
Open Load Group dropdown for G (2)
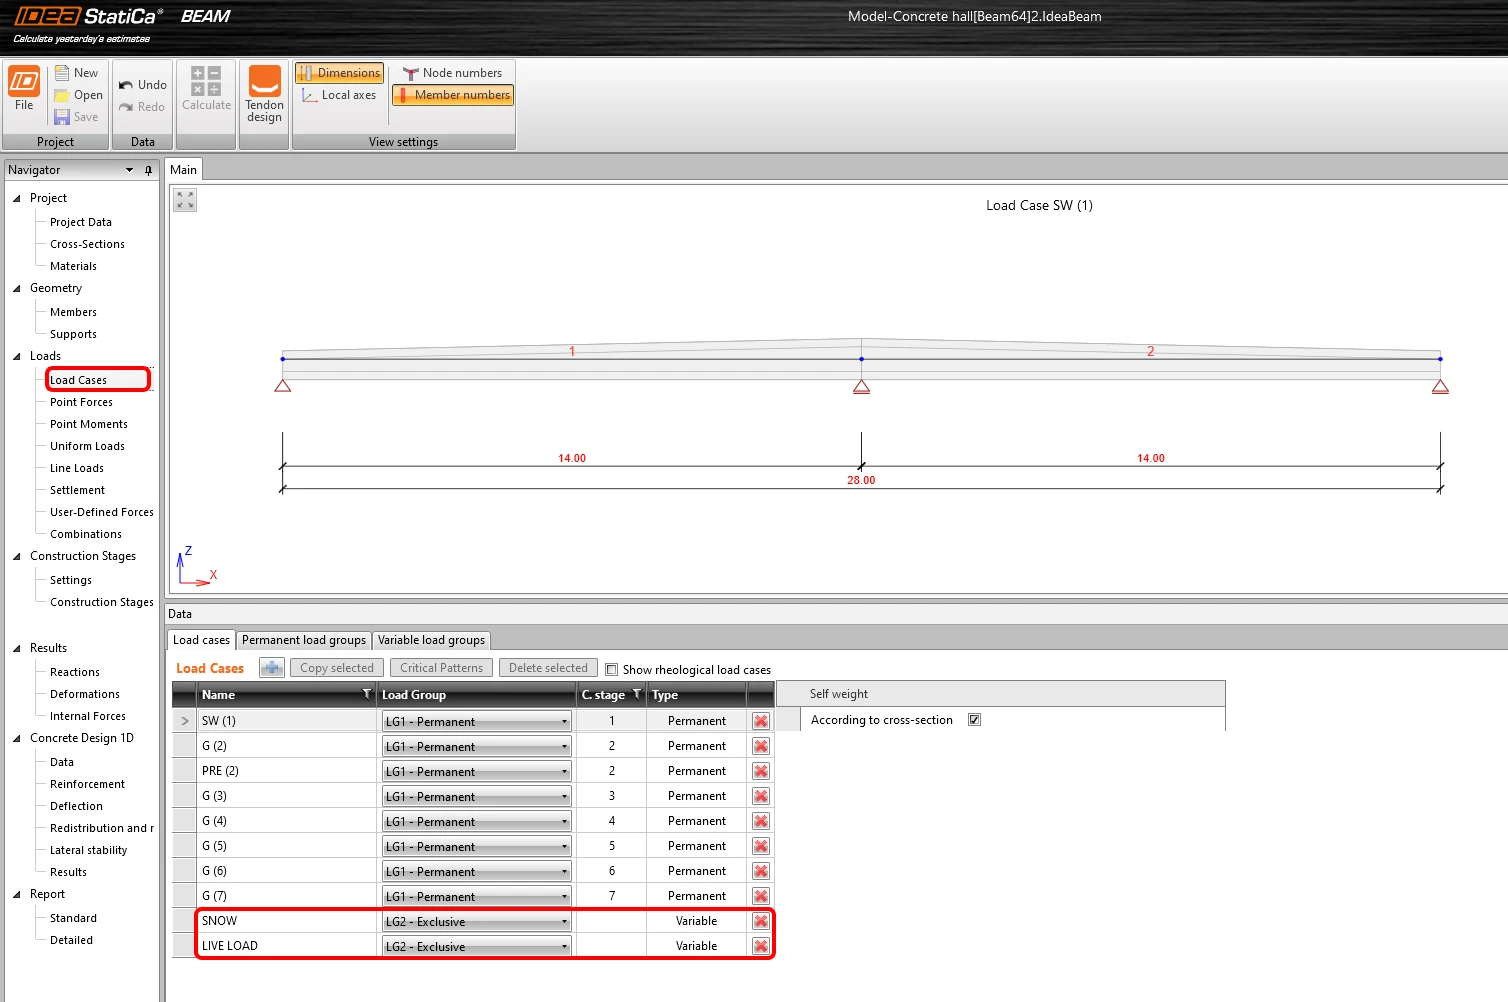[476, 746]
